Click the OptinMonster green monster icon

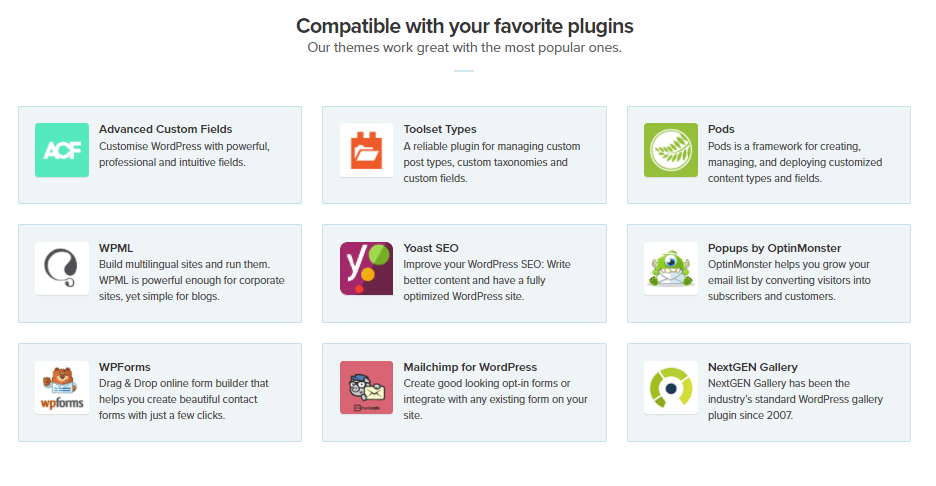pos(671,269)
